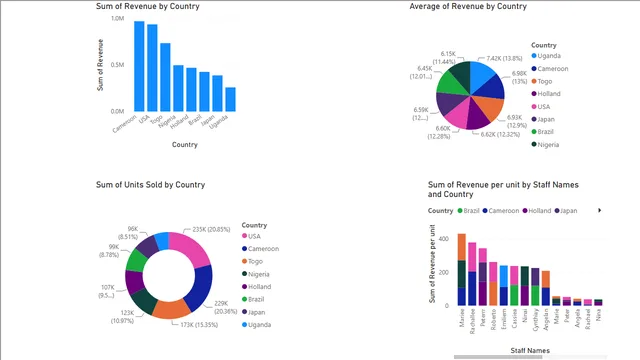Click the 123K (10.97%) donut label
The image size is (640, 360).
click(122, 317)
